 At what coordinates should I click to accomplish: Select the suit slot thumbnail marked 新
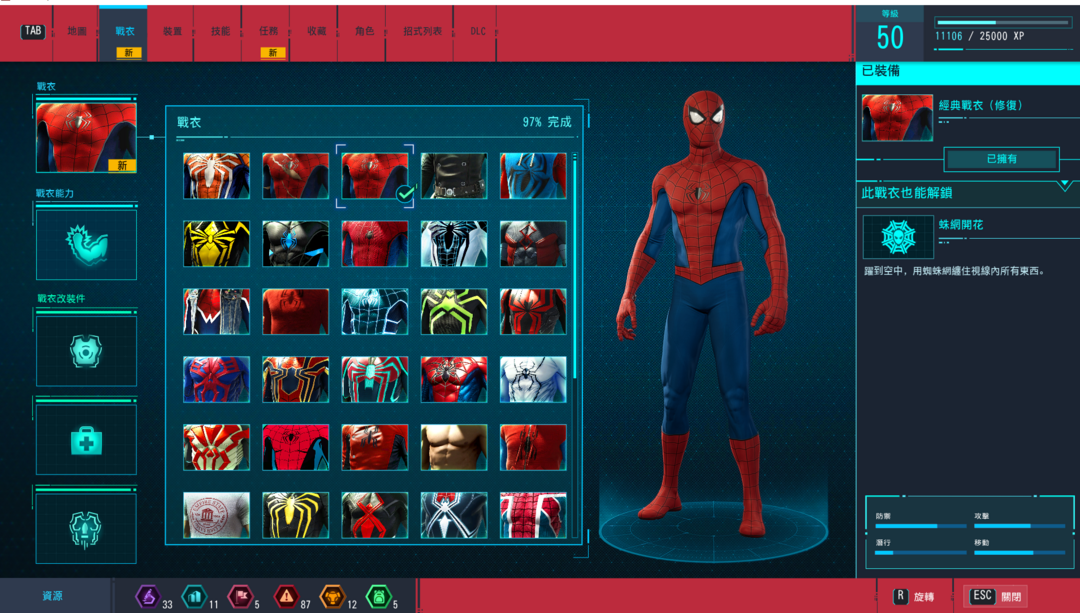(x=86, y=137)
